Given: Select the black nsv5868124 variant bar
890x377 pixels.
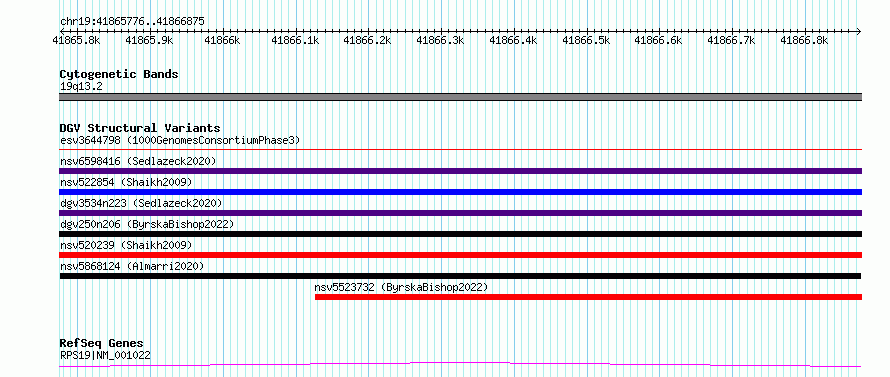Looking at the screenshot, I should [461, 276].
